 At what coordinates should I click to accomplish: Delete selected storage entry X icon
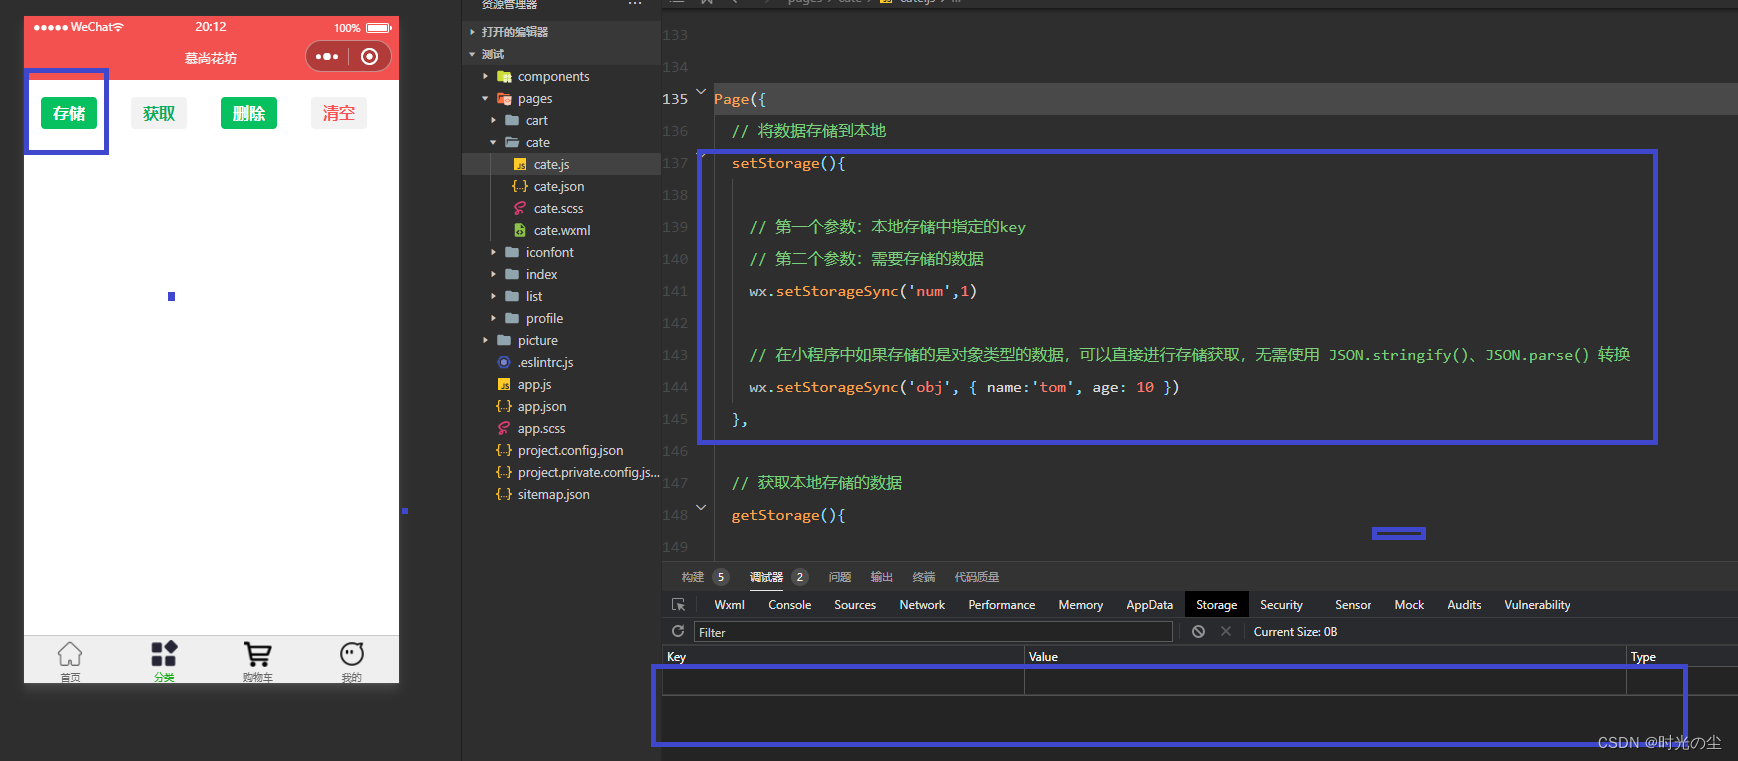[1226, 631]
